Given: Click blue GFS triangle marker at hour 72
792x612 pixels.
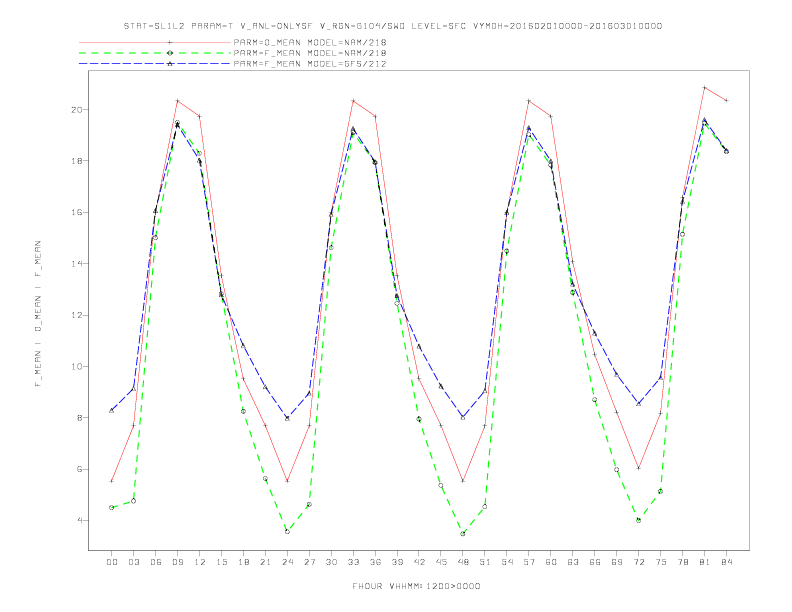Looking at the screenshot, I should 638,403.
